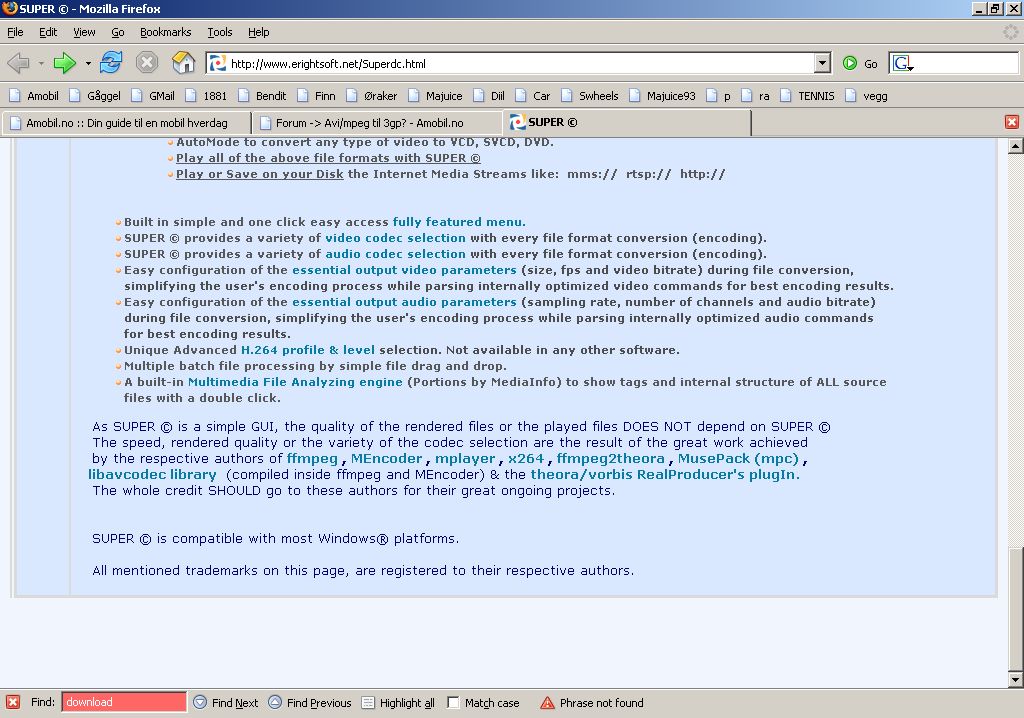Open the libavcodec library link
Image resolution: width=1024 pixels, height=718 pixels.
click(x=152, y=475)
